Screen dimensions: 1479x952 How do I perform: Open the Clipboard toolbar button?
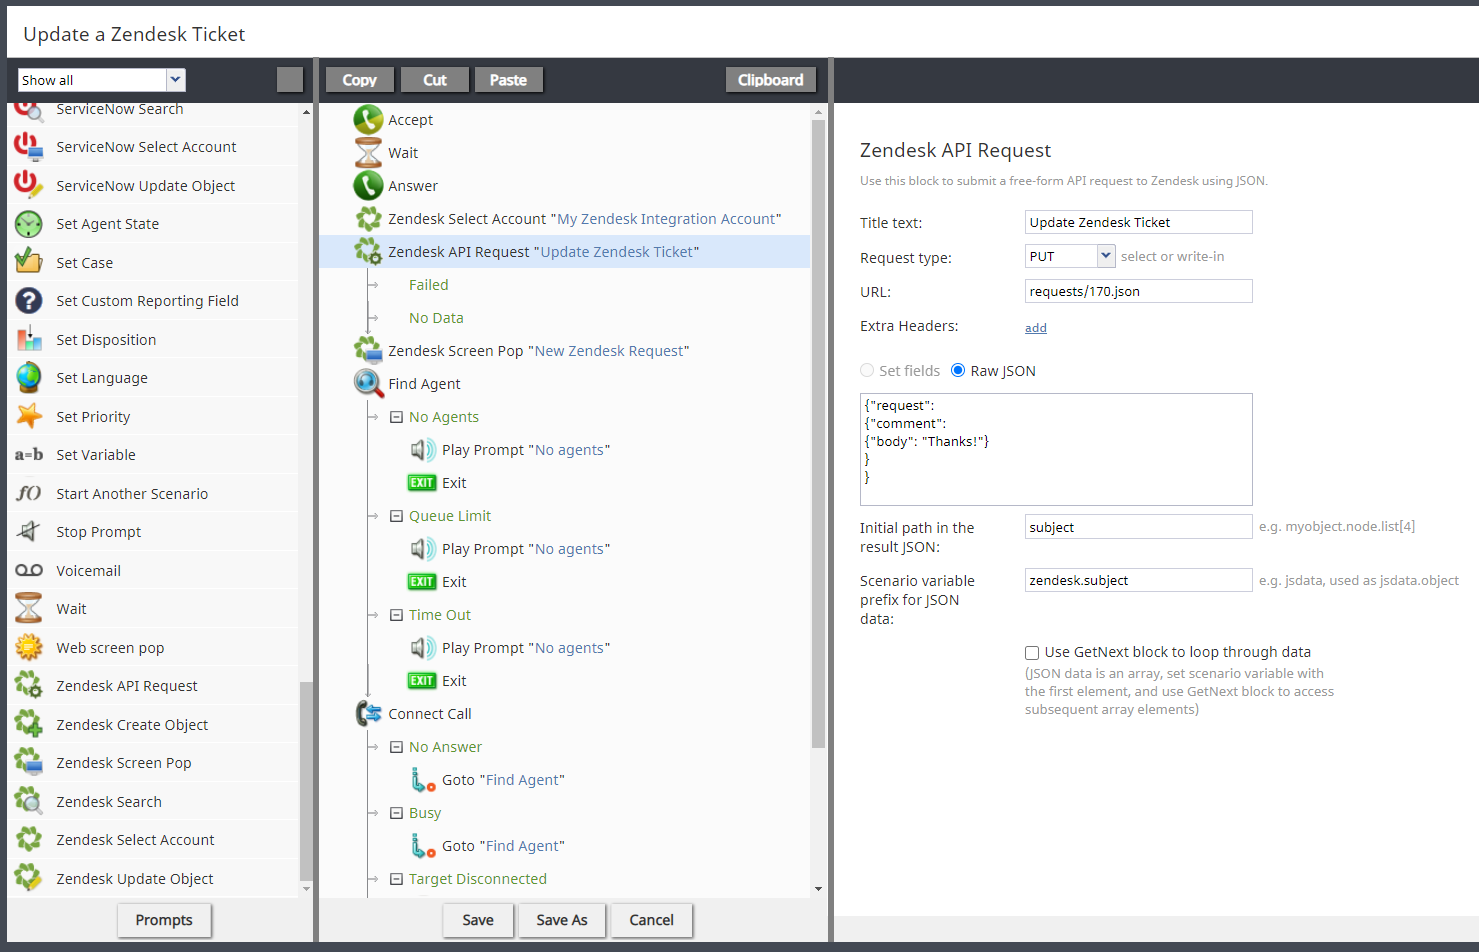coord(771,80)
